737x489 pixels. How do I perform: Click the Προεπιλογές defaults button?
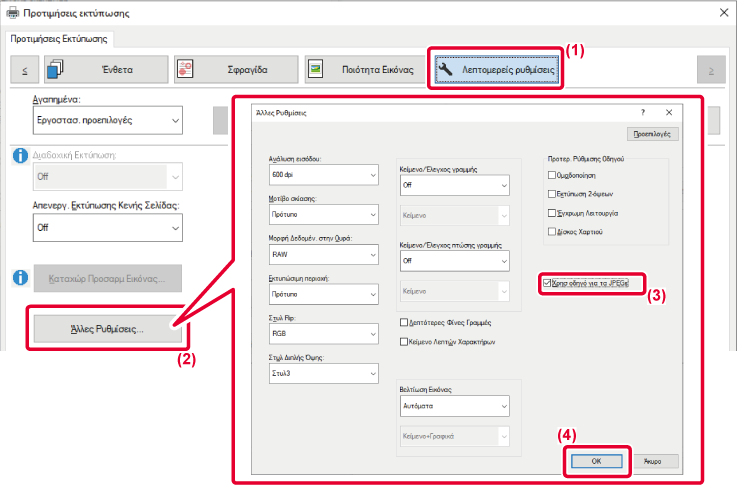coord(654,133)
